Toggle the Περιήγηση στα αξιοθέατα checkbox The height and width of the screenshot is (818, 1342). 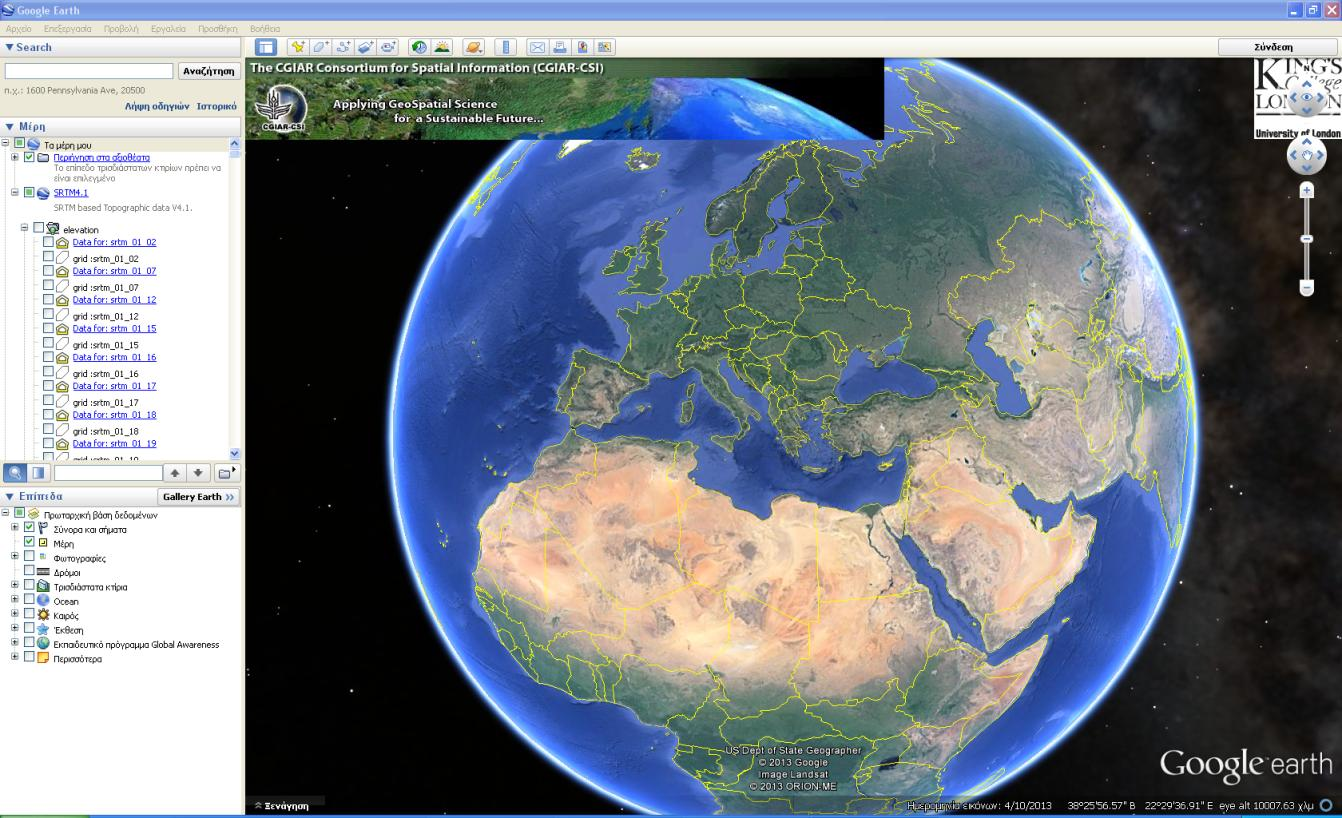[x=29, y=158]
